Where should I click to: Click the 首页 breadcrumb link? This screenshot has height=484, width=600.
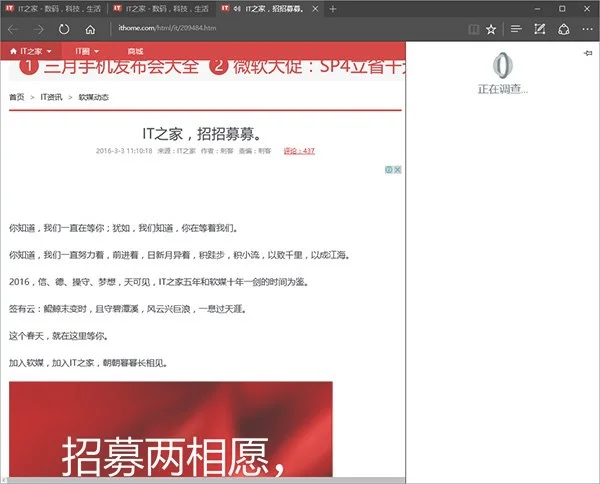[x=16, y=97]
